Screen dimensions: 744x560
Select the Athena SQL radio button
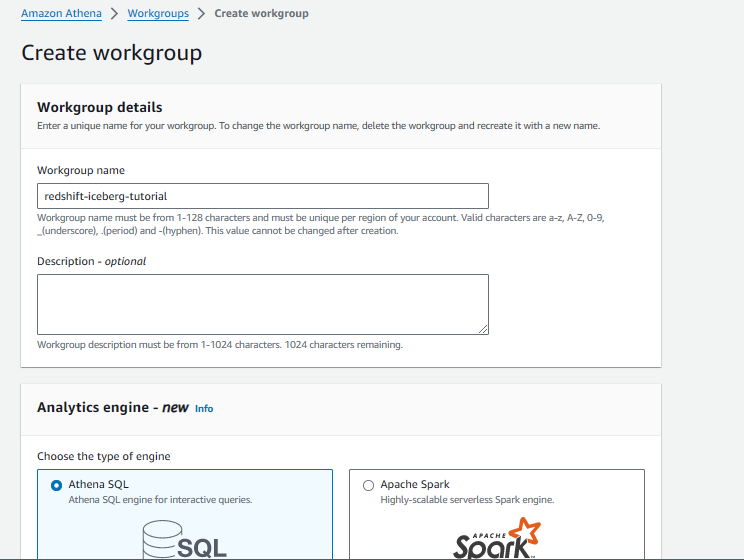tap(56, 485)
